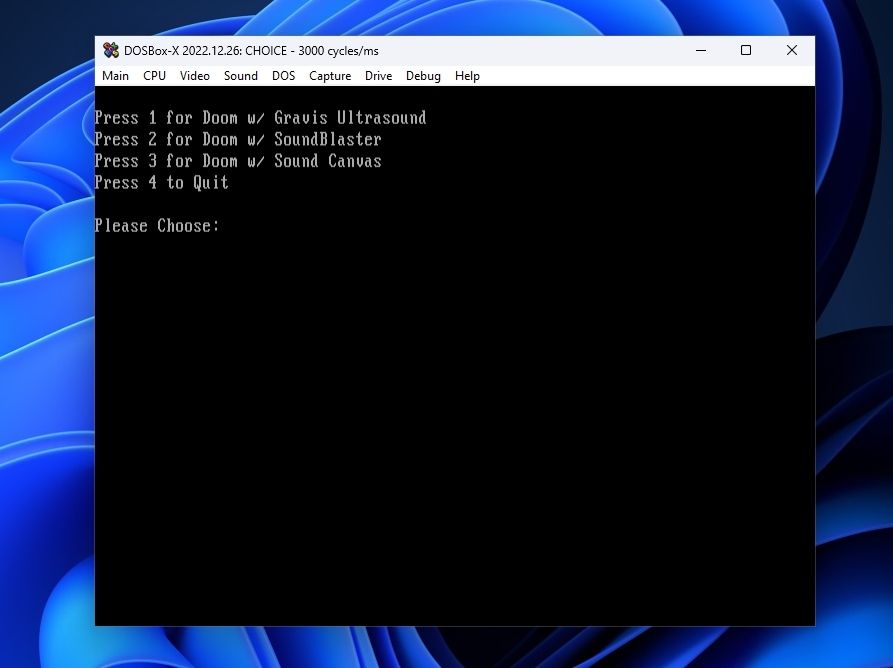893x668 pixels.
Task: Open the Capture menu
Action: tap(330, 76)
